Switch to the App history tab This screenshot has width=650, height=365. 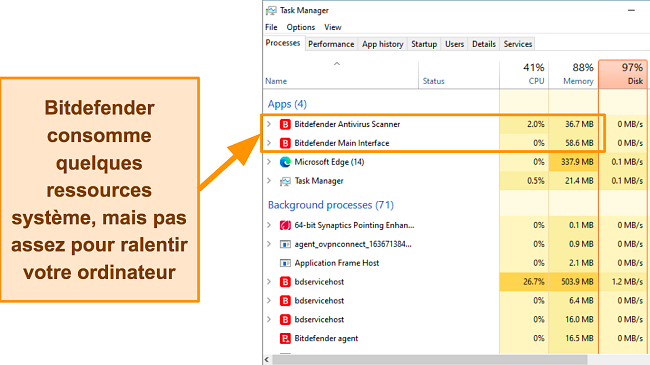(x=382, y=44)
